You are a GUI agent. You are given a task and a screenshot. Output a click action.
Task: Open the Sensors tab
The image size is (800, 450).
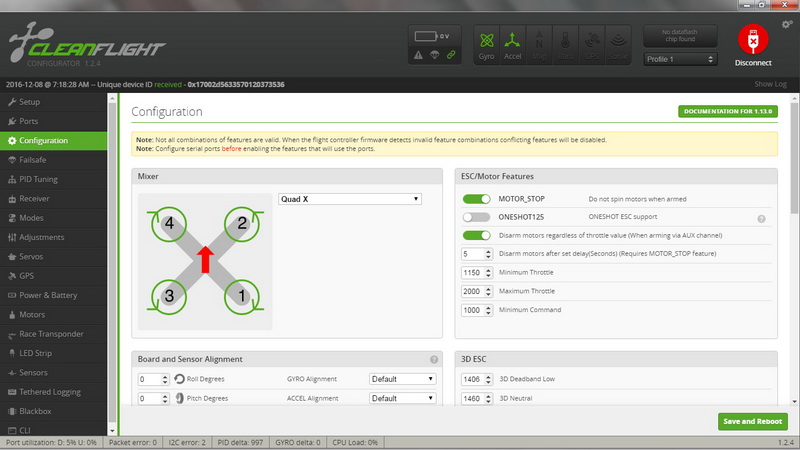click(54, 372)
